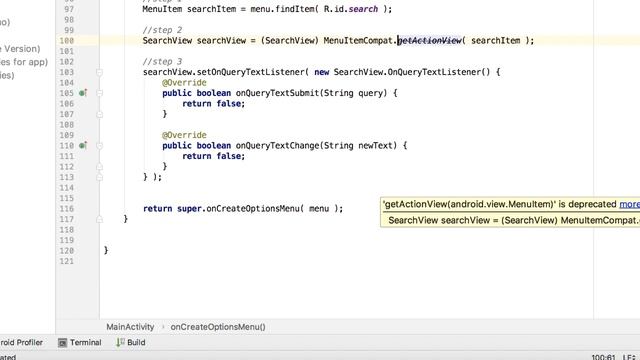Click the LF line separator indicator

click(629, 357)
